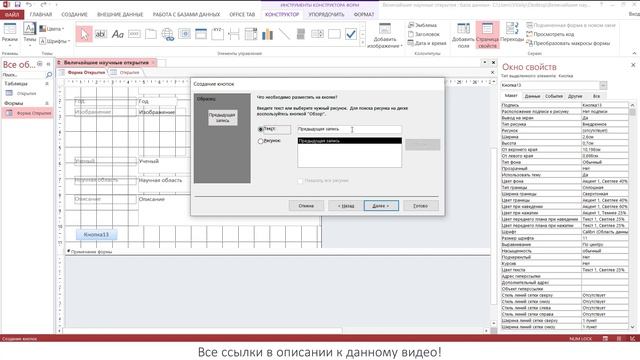Select the Toggle Button control icon

(x=301, y=34)
